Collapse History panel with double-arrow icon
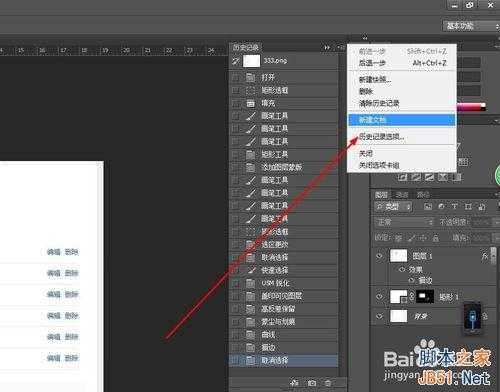 tap(327, 47)
